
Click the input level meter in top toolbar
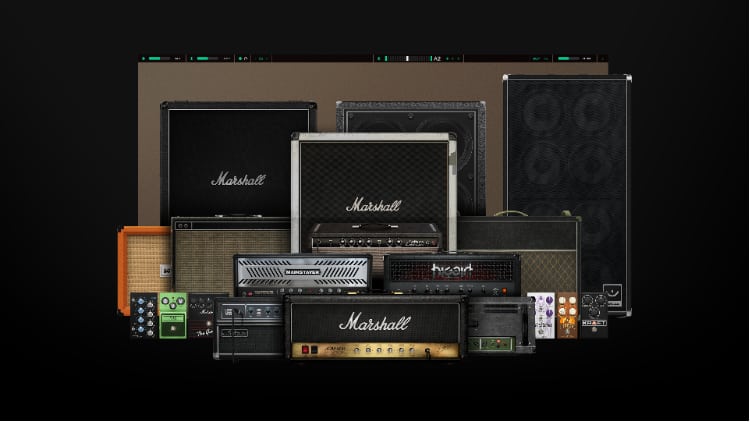[x=159, y=58]
